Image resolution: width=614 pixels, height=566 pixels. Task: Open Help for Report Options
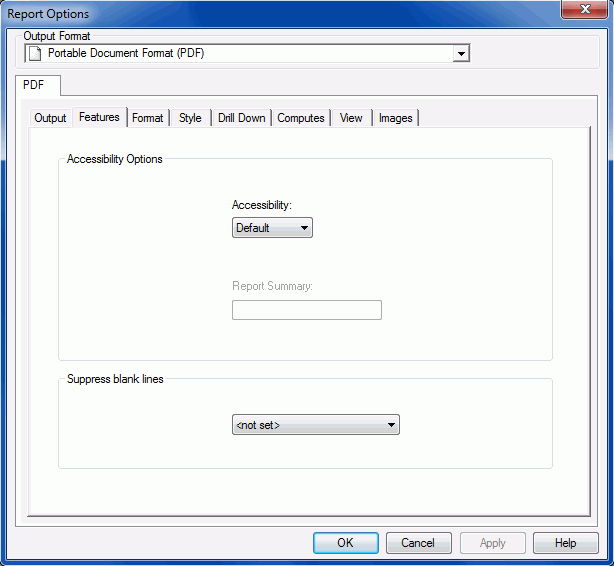tap(566, 543)
